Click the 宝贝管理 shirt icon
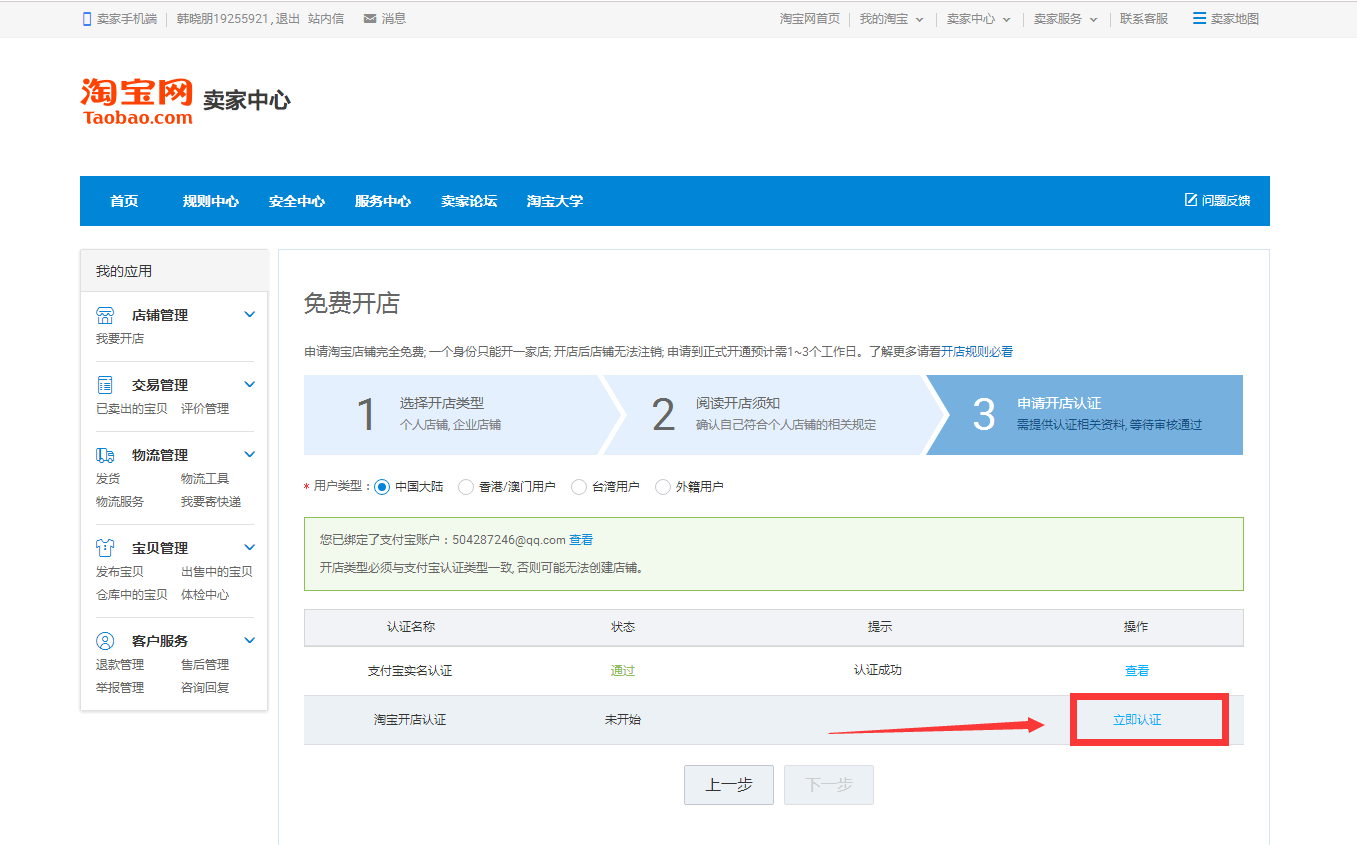The image size is (1357, 845). pyautogui.click(x=105, y=548)
